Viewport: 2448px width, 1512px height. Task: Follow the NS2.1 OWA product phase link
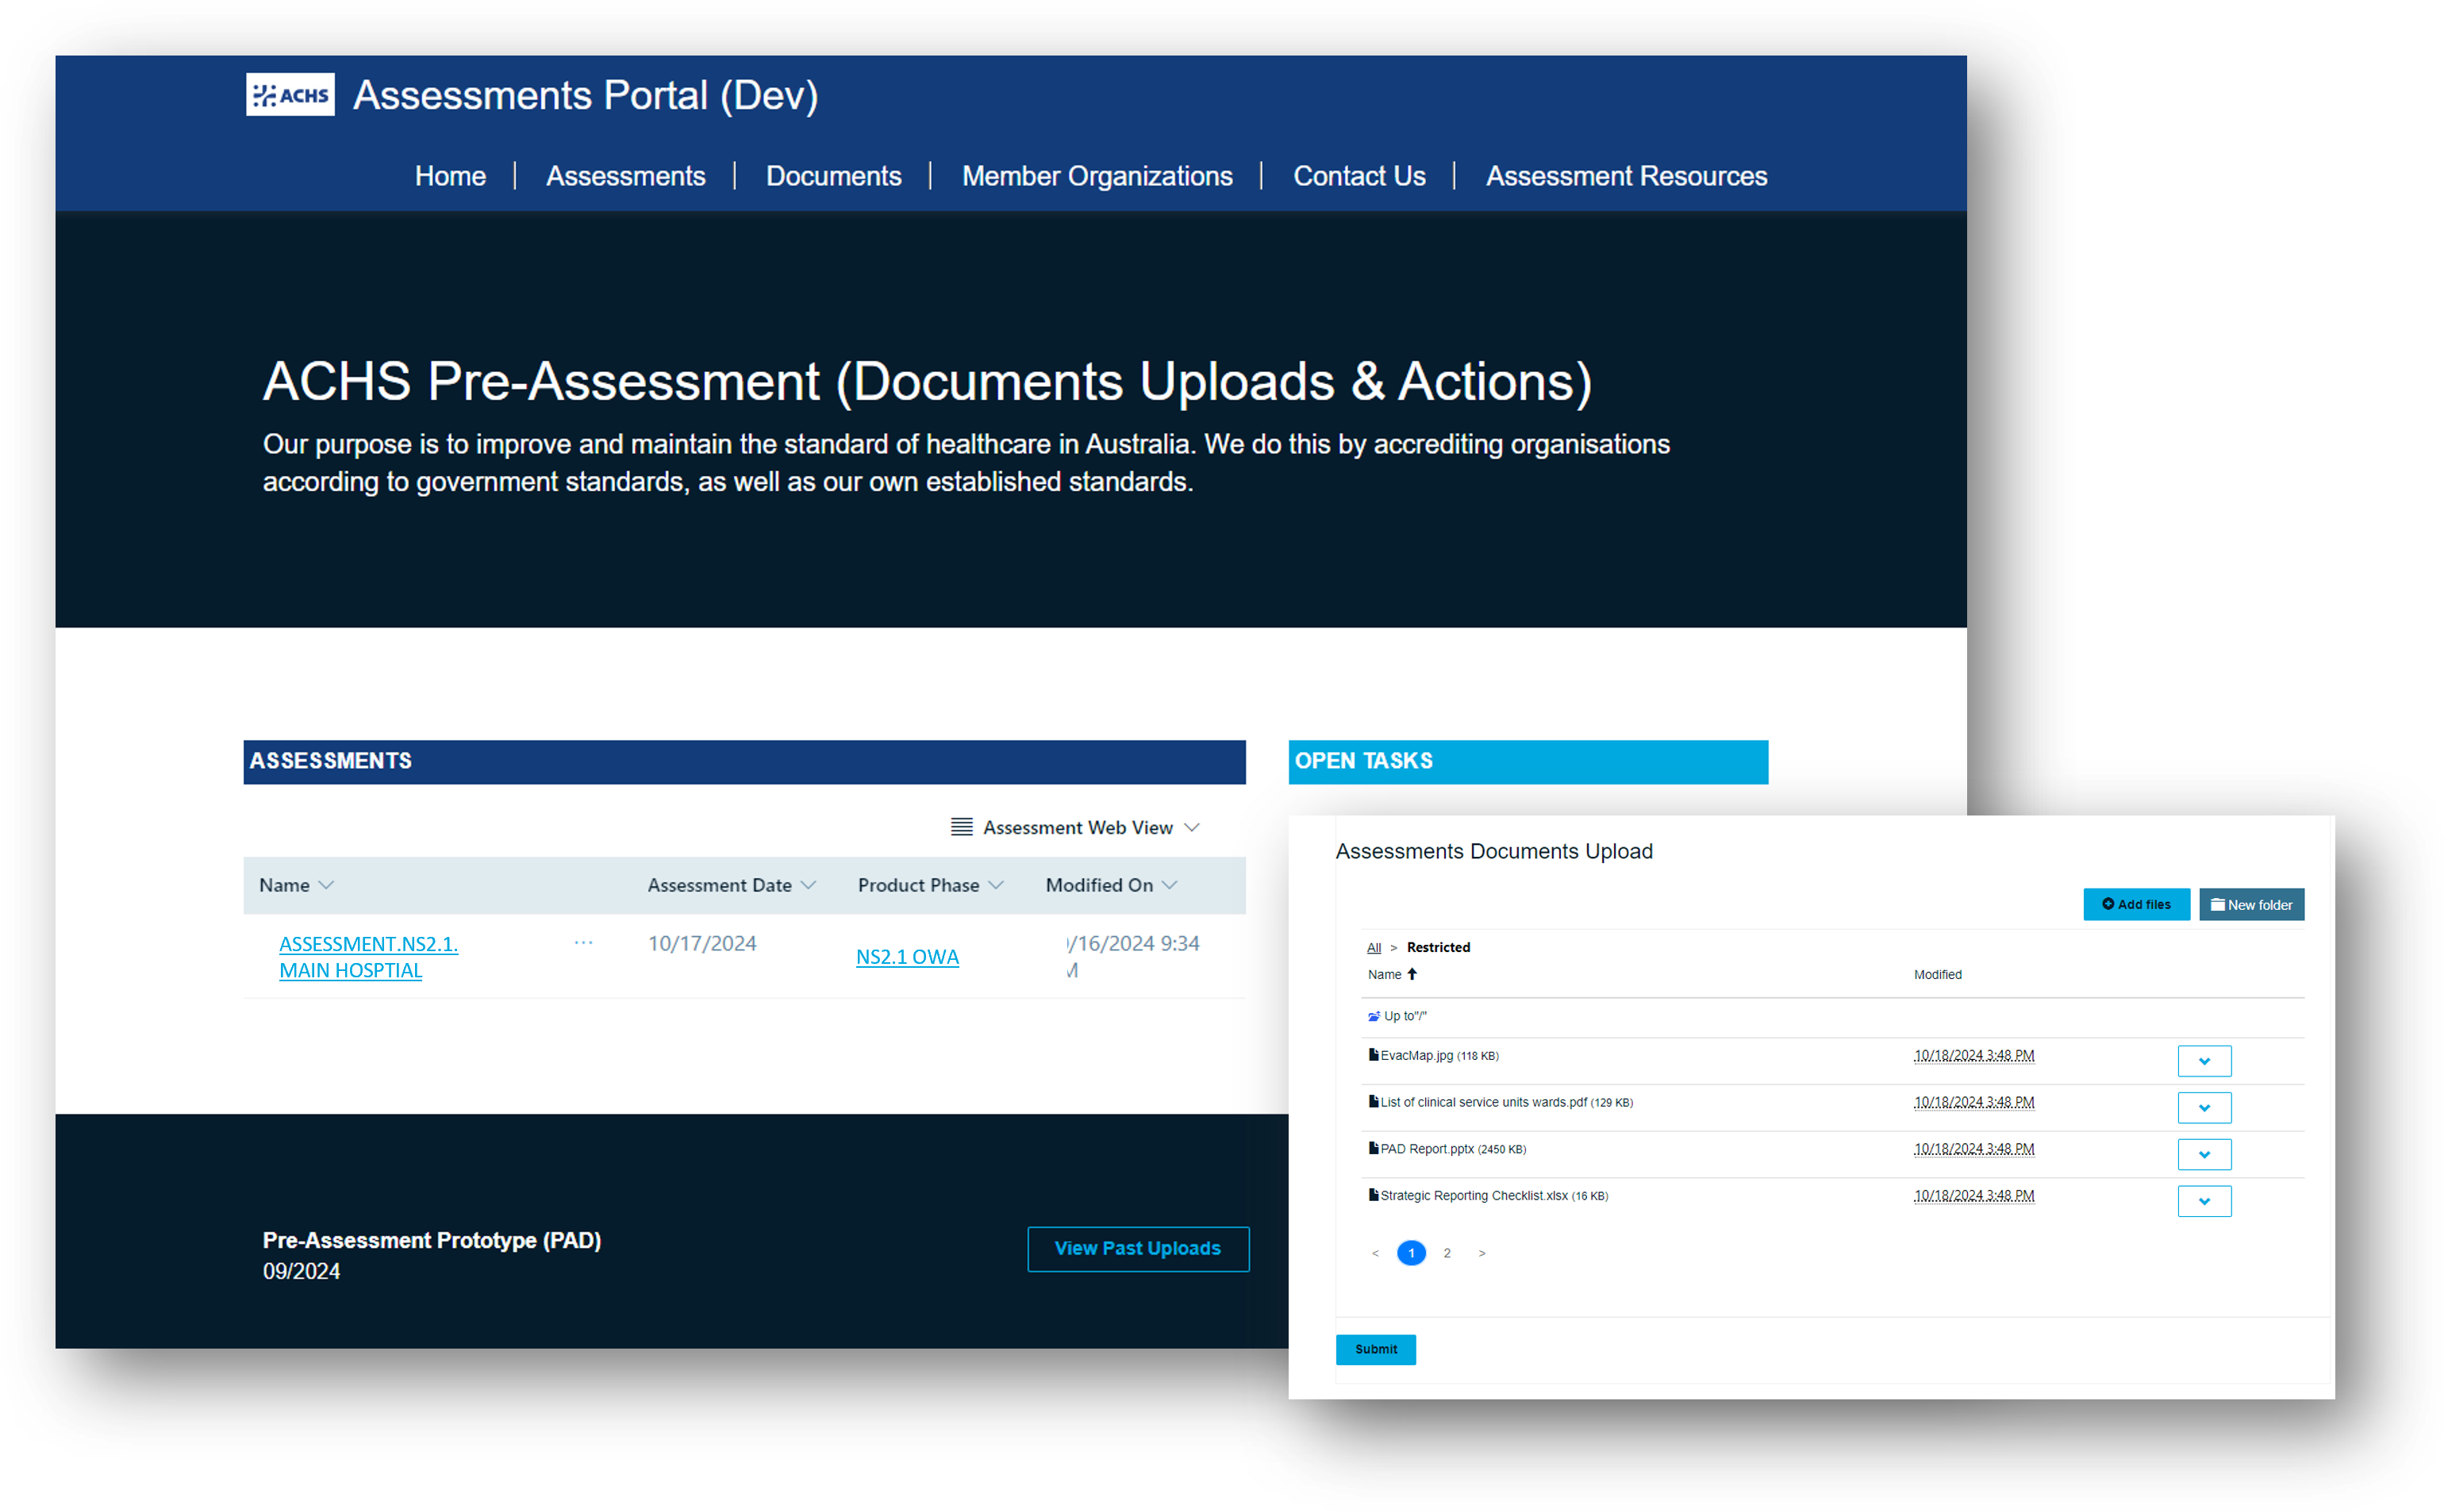coord(907,957)
